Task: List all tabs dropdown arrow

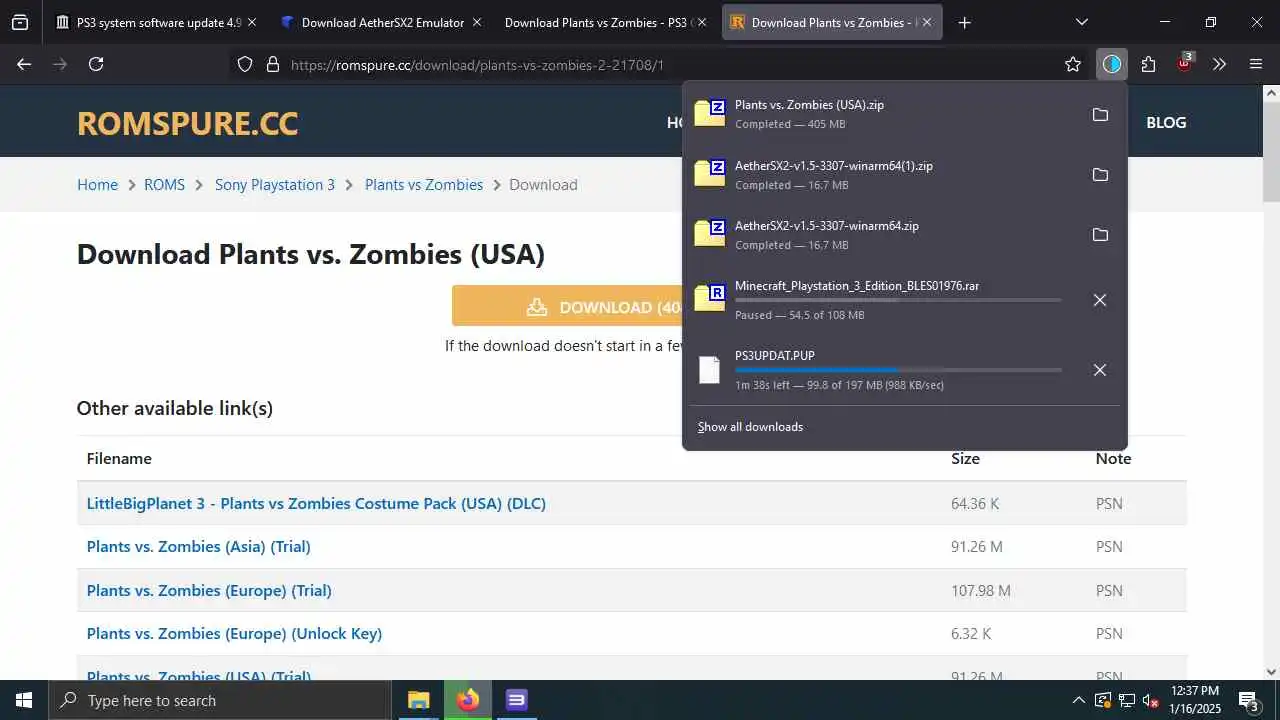Action: (1081, 22)
